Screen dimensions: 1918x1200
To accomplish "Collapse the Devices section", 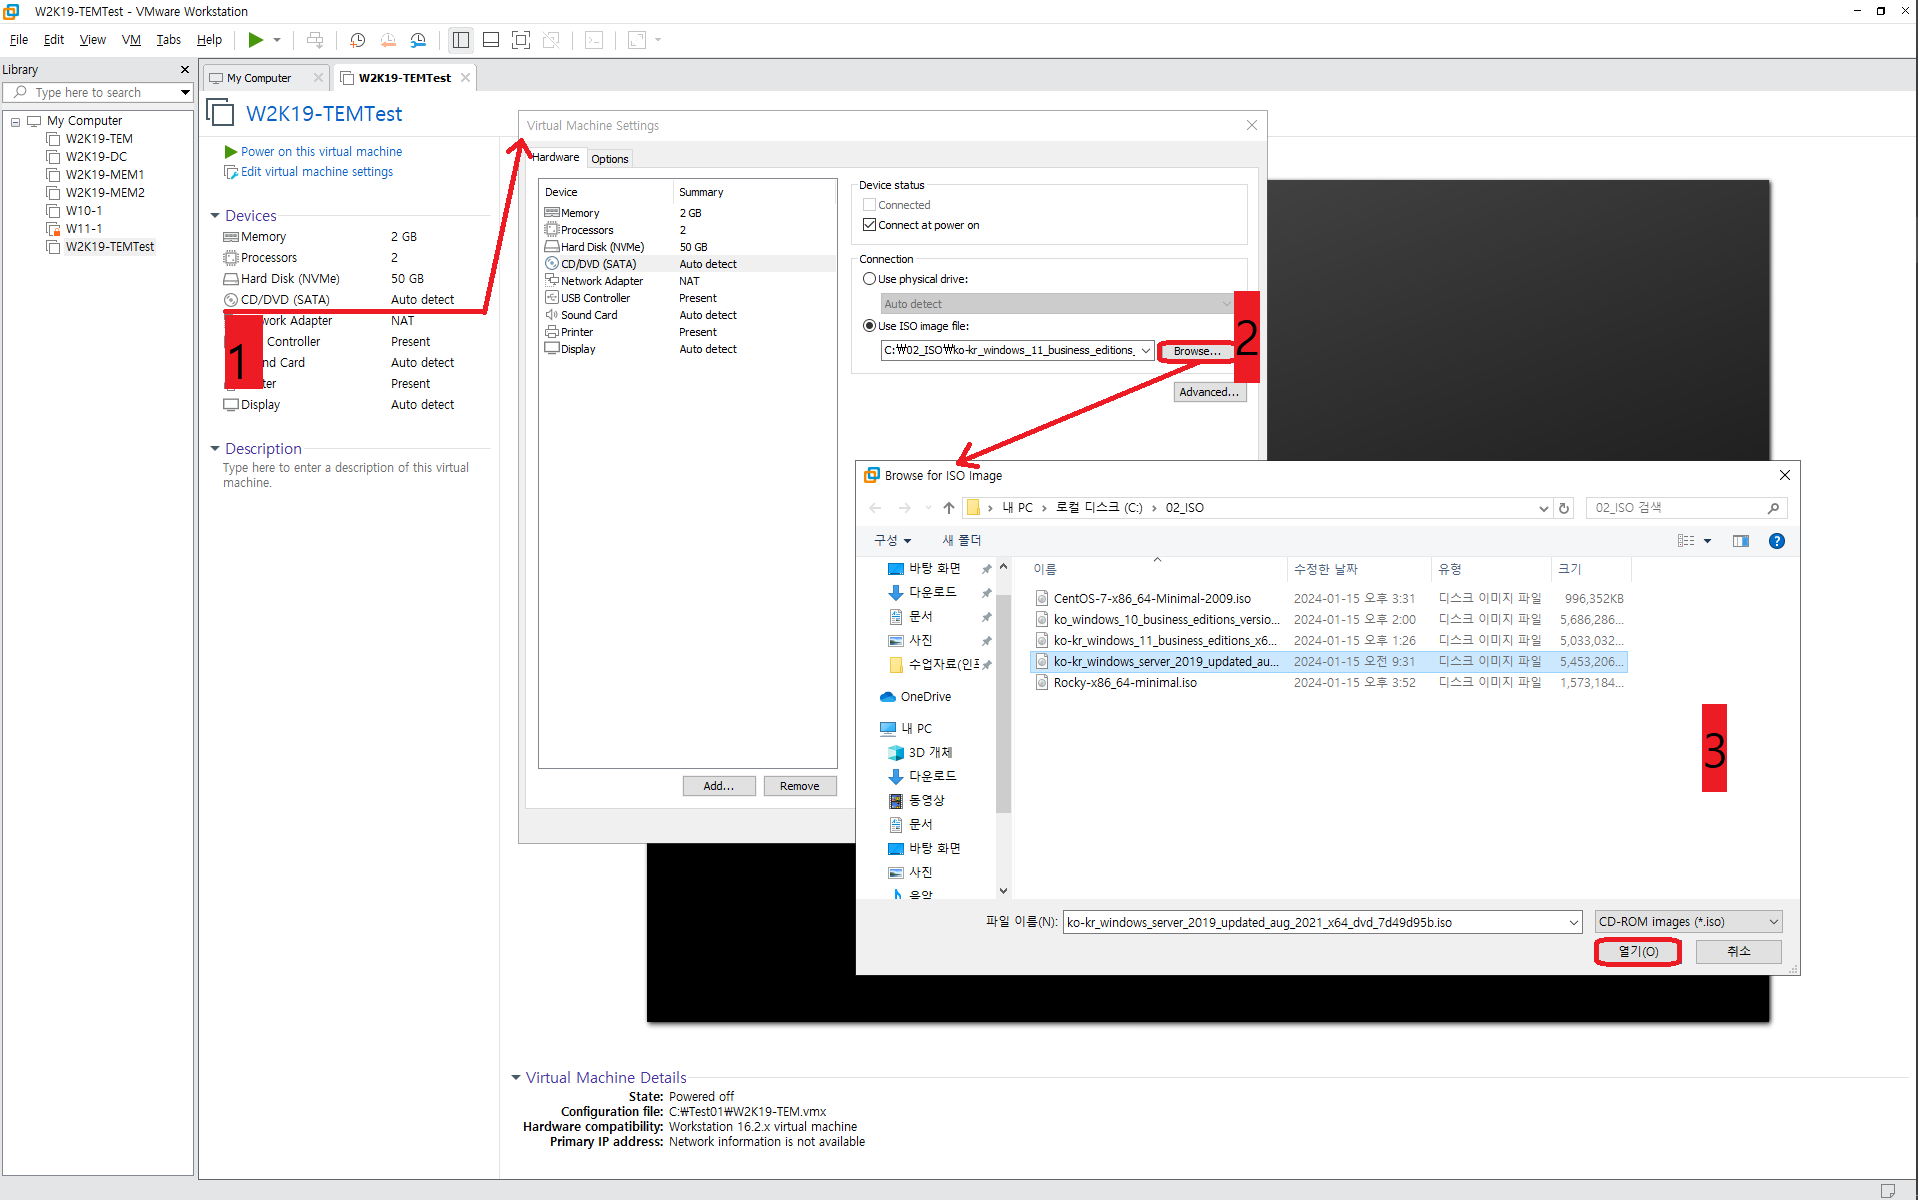I will tap(215, 216).
